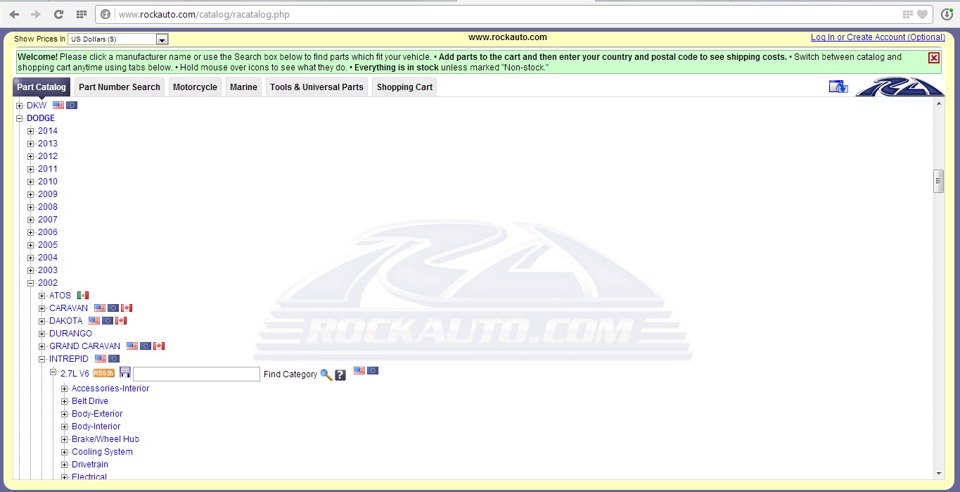The height and width of the screenshot is (492, 960).
Task: Open the browser downloads icon
Action: (947, 14)
